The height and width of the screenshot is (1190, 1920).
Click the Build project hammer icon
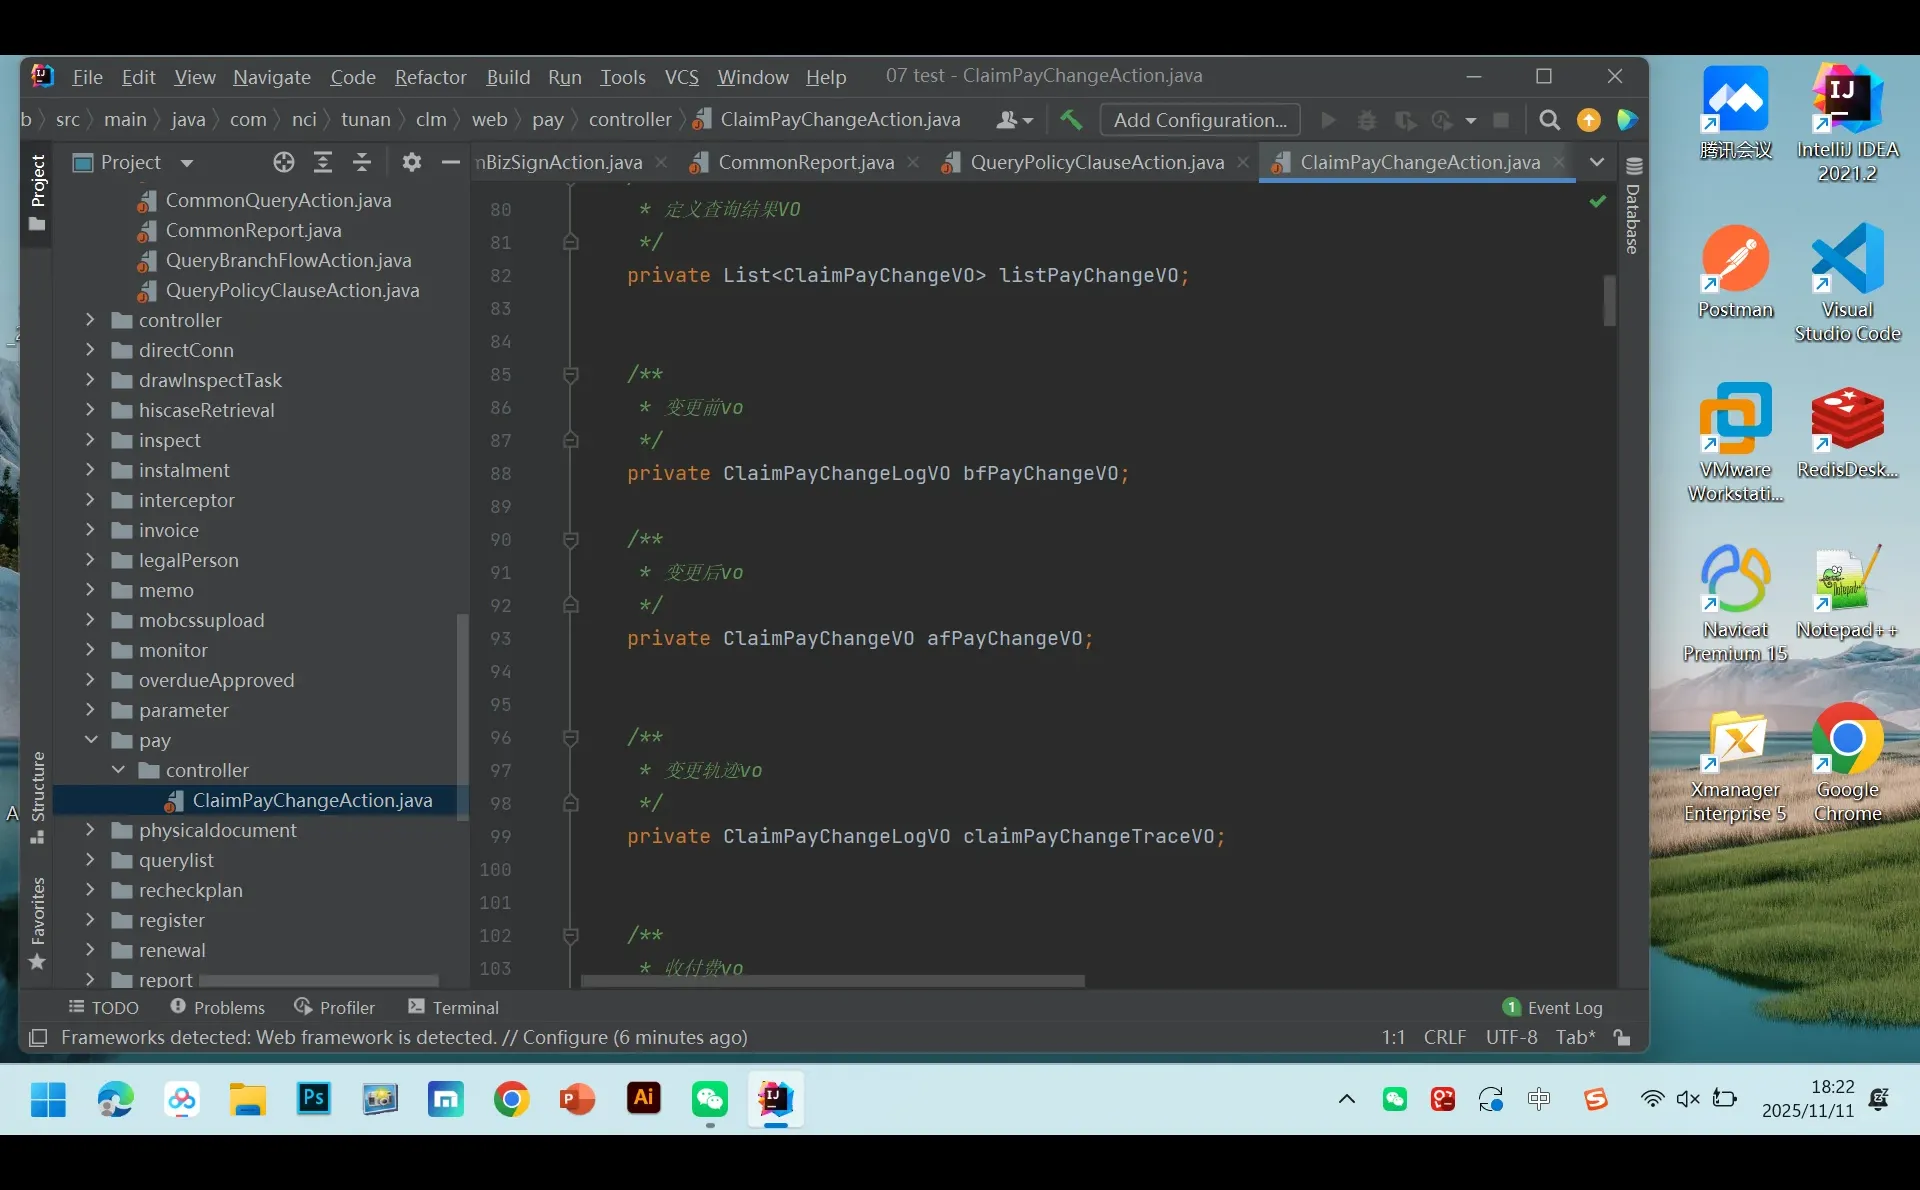point(1071,120)
